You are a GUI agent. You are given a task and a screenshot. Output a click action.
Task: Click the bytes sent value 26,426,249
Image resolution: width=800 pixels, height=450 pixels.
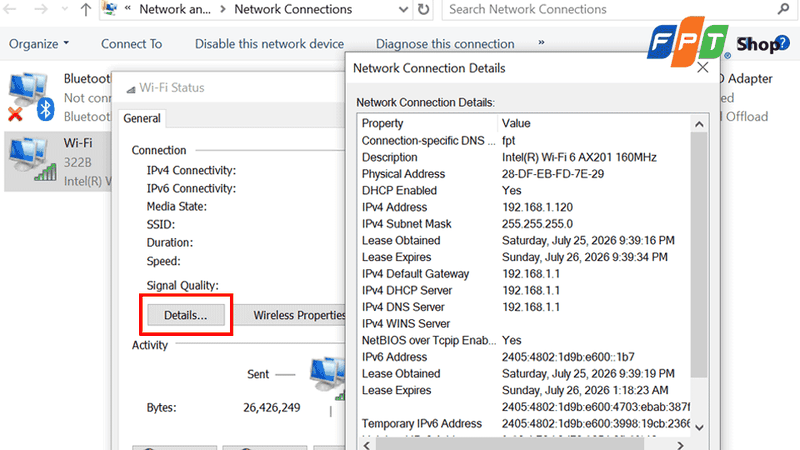click(271, 408)
